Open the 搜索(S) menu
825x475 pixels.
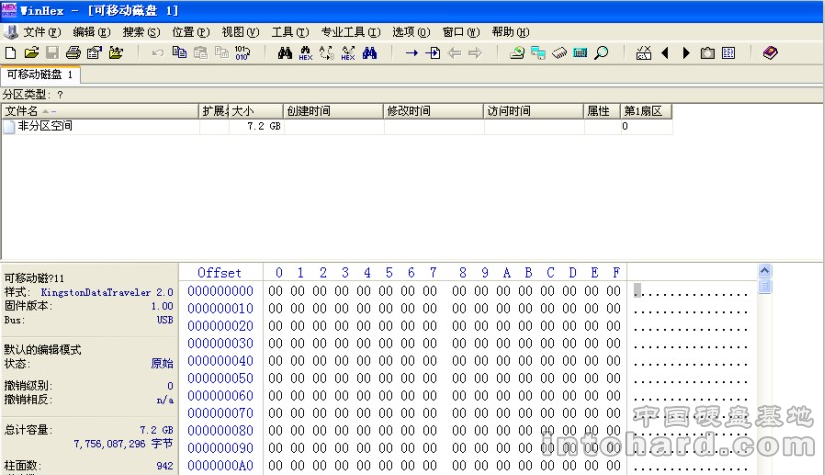click(x=141, y=32)
